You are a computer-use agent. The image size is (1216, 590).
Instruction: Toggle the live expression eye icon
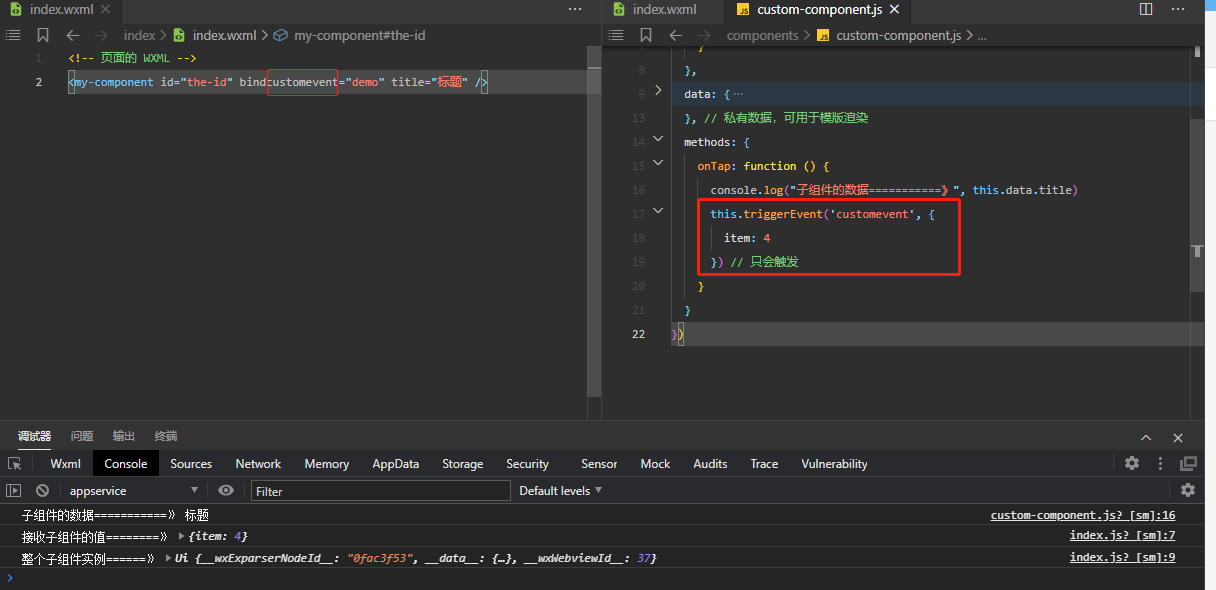pos(226,491)
